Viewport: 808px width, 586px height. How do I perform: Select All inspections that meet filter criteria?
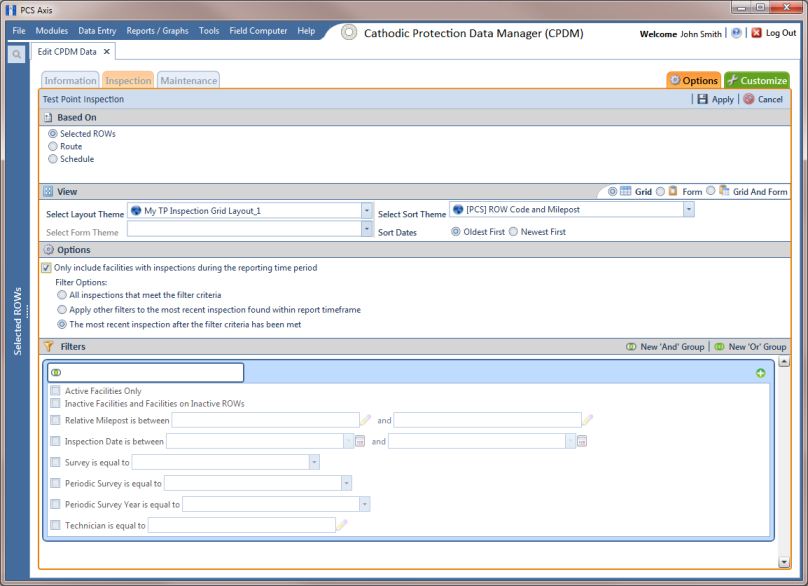pos(62,295)
